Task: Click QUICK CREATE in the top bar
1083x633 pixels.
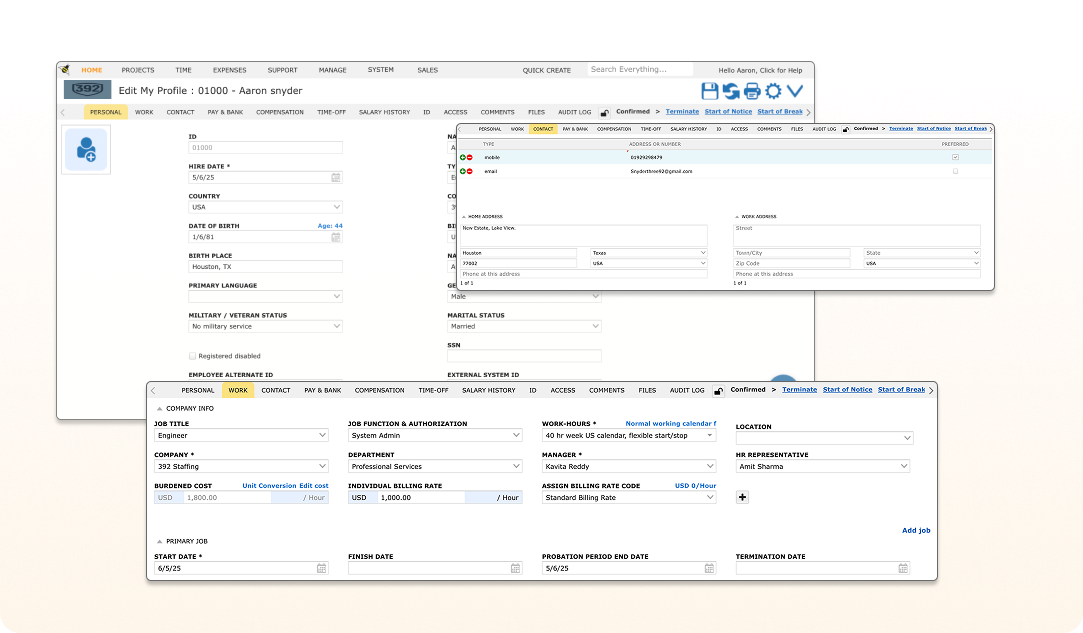Action: coord(546,70)
